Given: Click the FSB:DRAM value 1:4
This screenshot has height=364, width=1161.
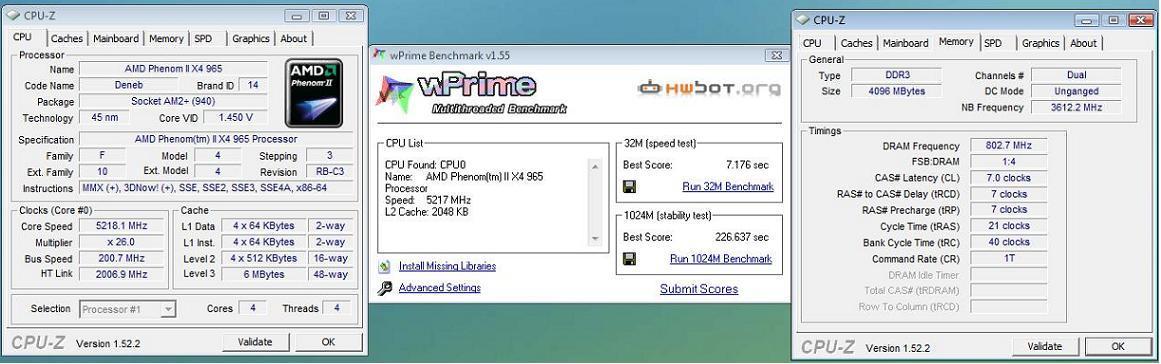Looking at the screenshot, I should 1008,161.
